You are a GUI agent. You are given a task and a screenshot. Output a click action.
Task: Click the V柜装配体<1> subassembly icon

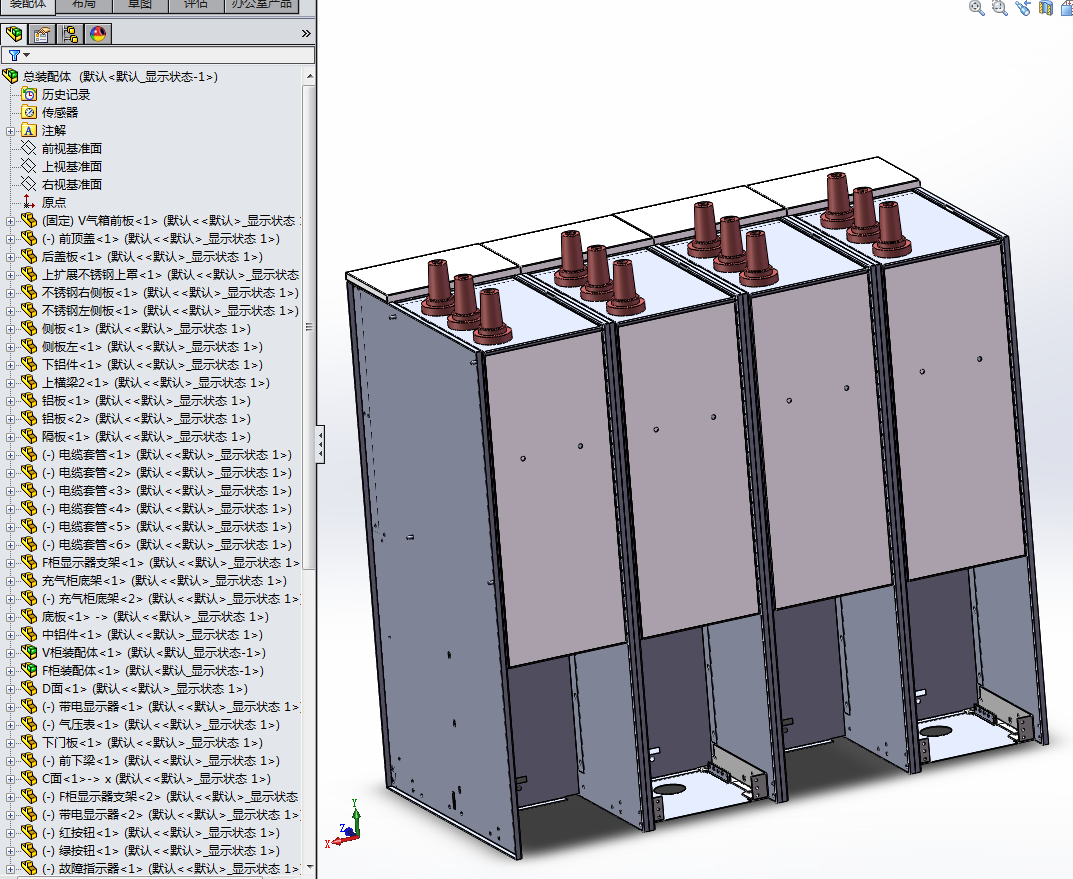coord(29,652)
